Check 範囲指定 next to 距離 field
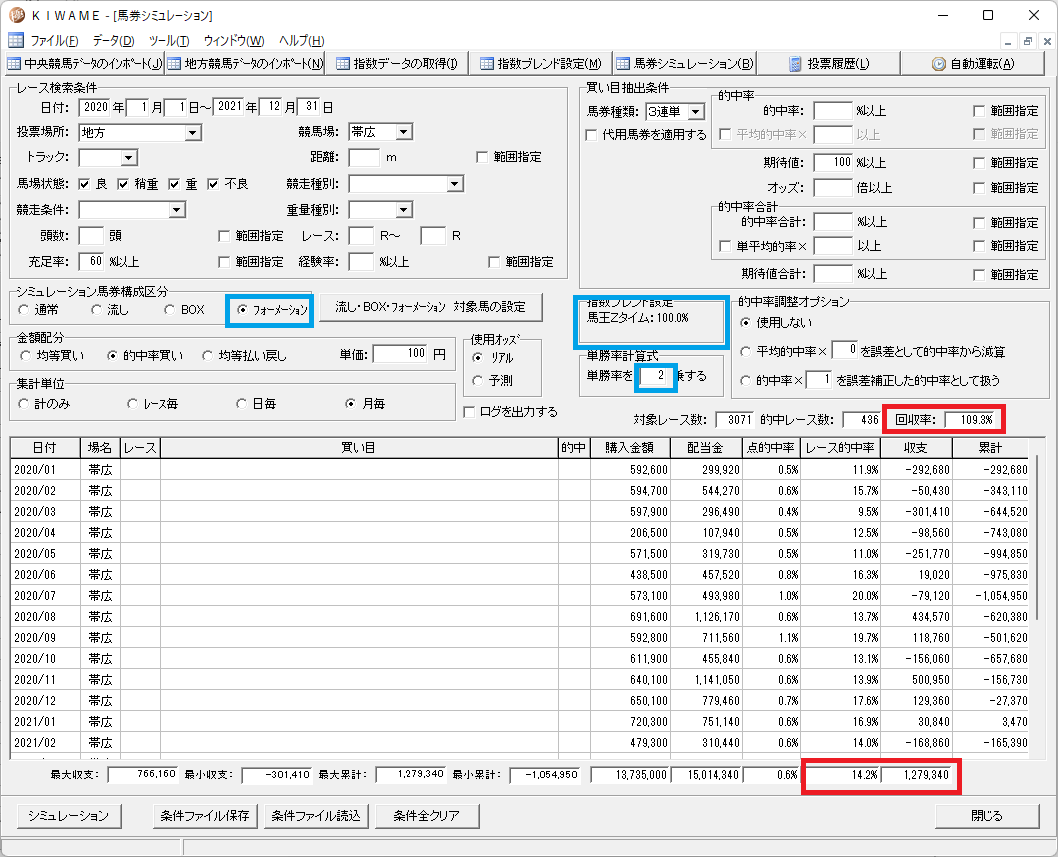1058x857 pixels. point(482,157)
